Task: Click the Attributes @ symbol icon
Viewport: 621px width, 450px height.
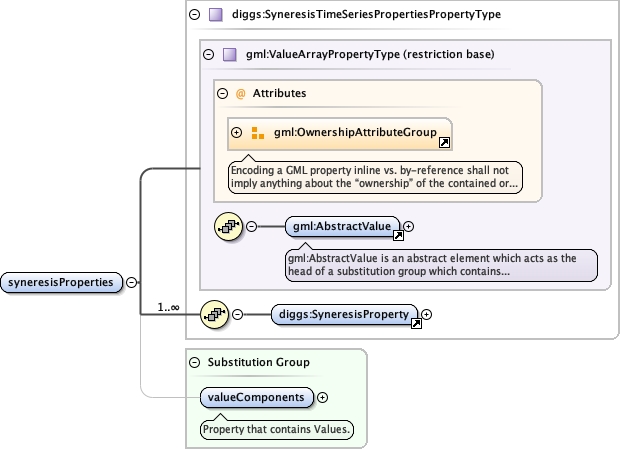Action: coord(240,93)
